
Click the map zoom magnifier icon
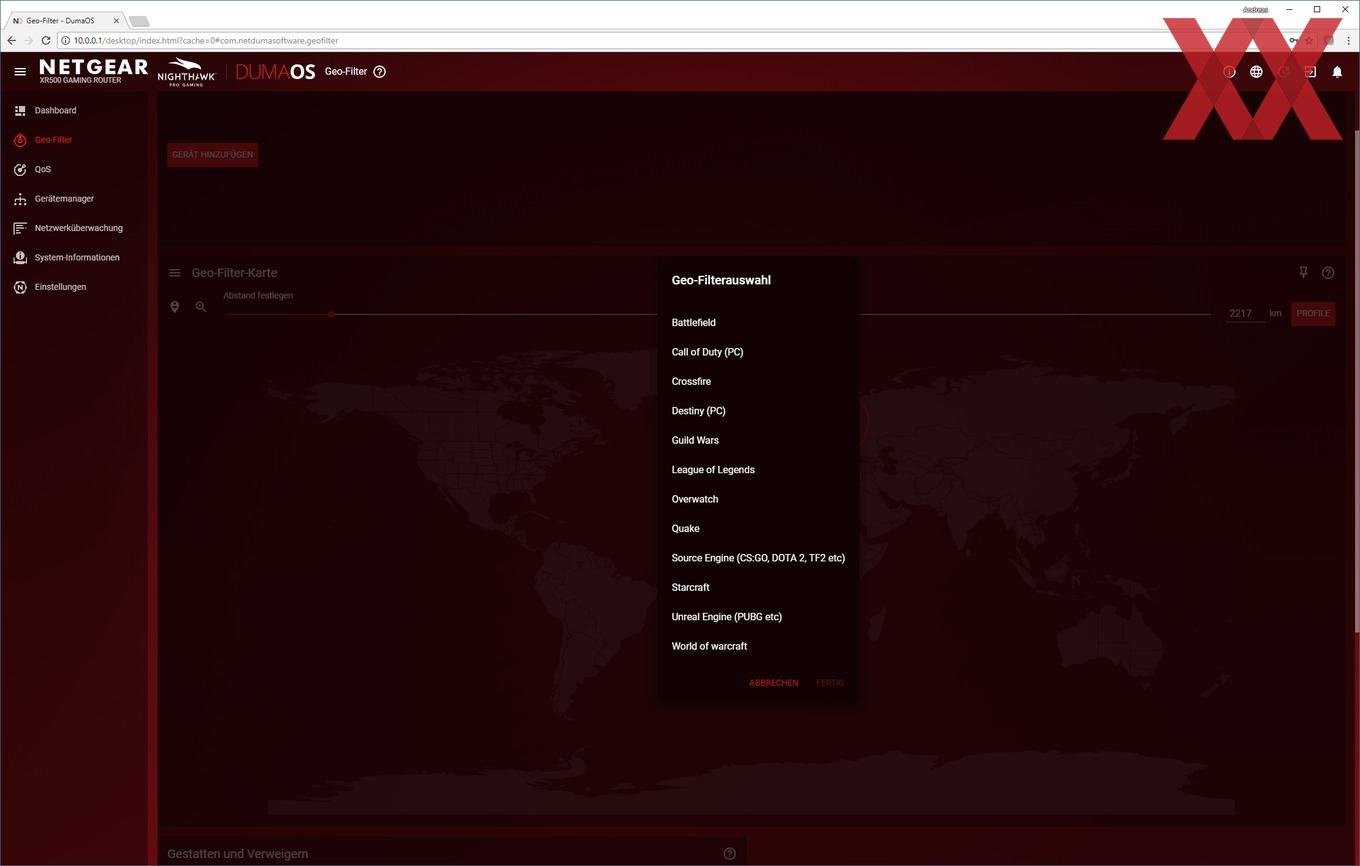pyautogui.click(x=201, y=307)
